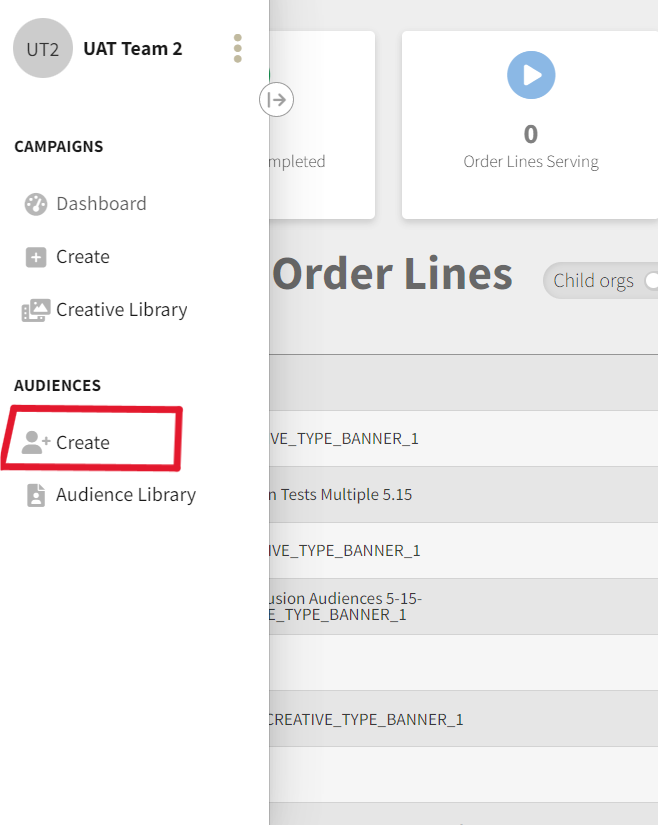Click the UAT Team 2 organization name
This screenshot has height=825, width=658.
point(133,48)
